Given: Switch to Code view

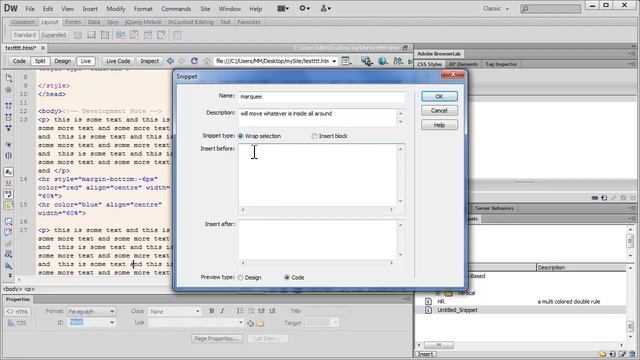Looking at the screenshot, I should (19, 61).
